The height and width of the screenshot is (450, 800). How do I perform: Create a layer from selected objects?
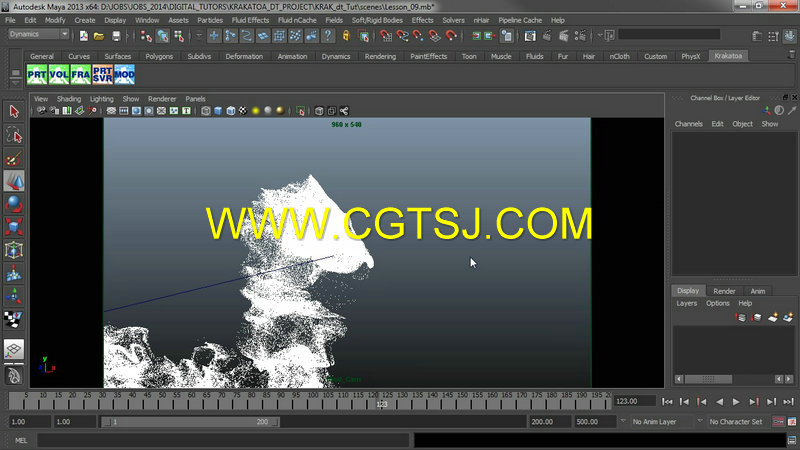click(788, 317)
